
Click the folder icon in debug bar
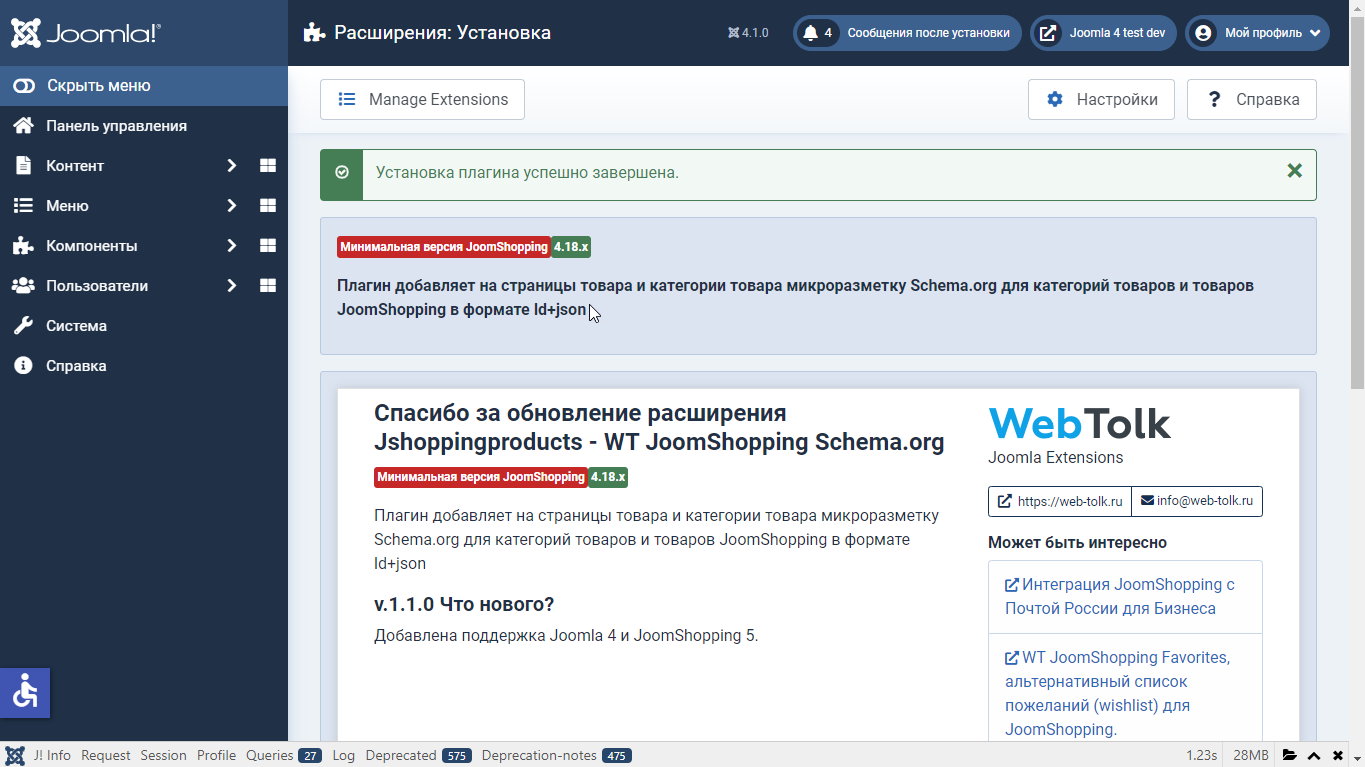pyautogui.click(x=1290, y=755)
